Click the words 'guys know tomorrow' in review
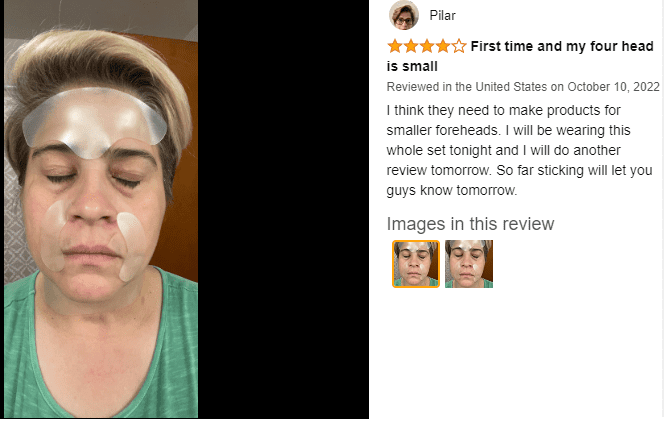Image resolution: width=664 pixels, height=422 pixels. pyautogui.click(x=451, y=190)
